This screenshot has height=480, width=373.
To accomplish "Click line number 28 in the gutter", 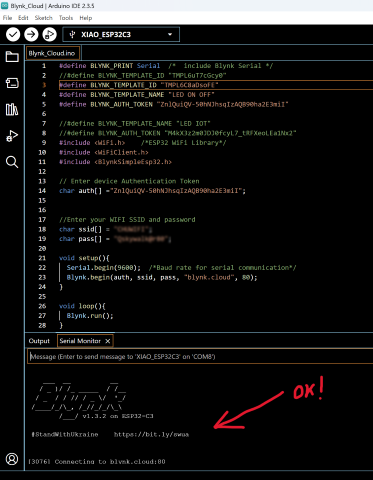I will 42,325.
